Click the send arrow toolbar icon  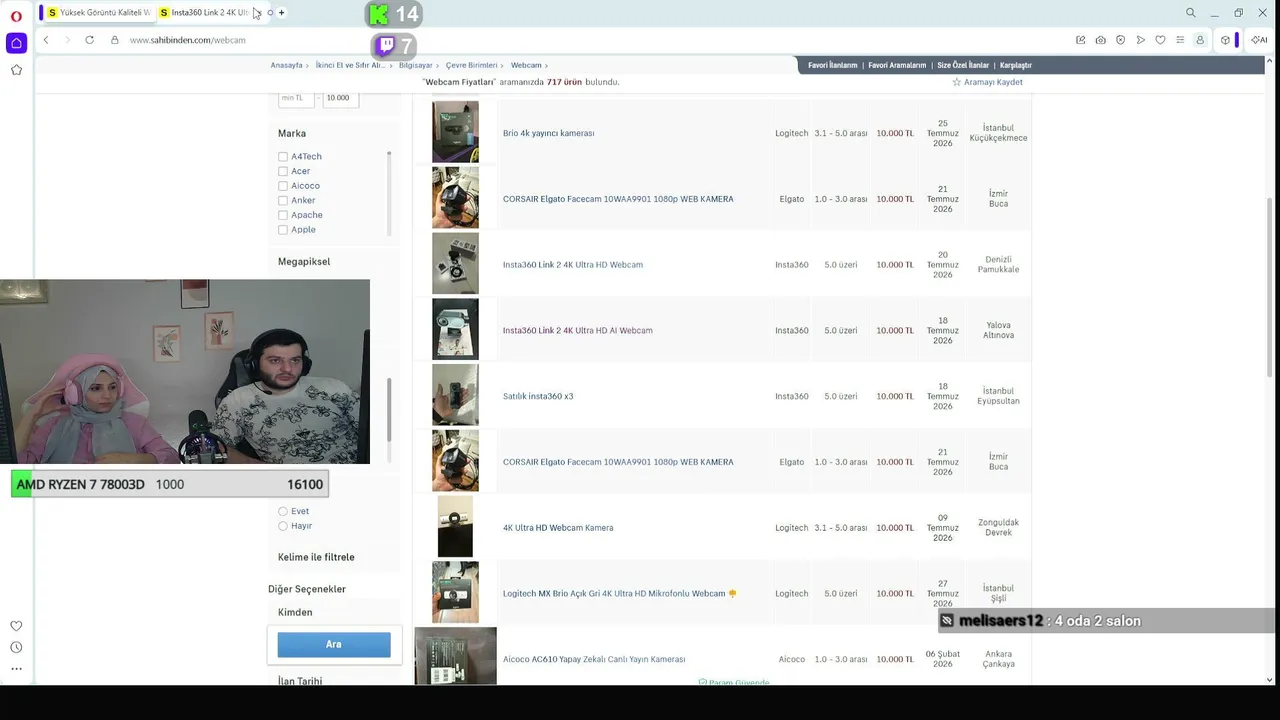[x=1140, y=40]
